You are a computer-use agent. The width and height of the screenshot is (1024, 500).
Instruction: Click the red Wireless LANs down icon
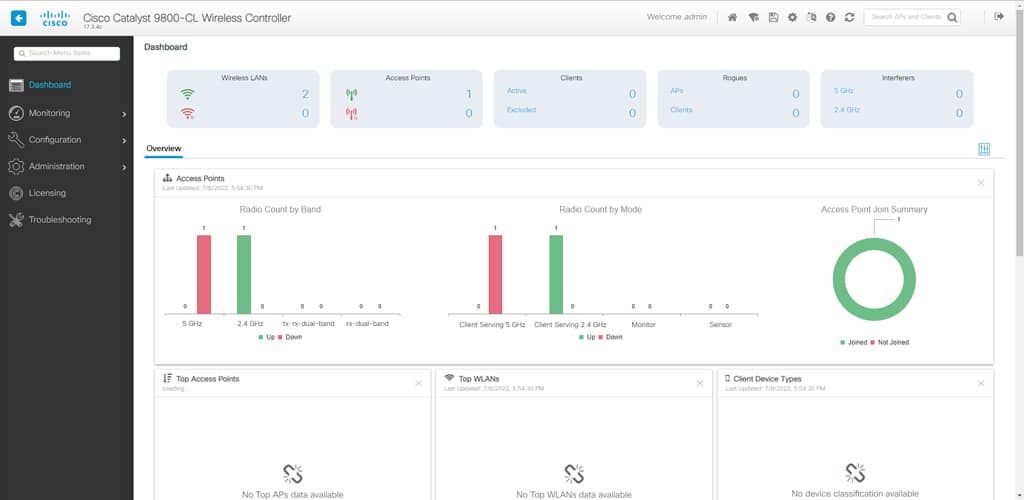point(188,114)
